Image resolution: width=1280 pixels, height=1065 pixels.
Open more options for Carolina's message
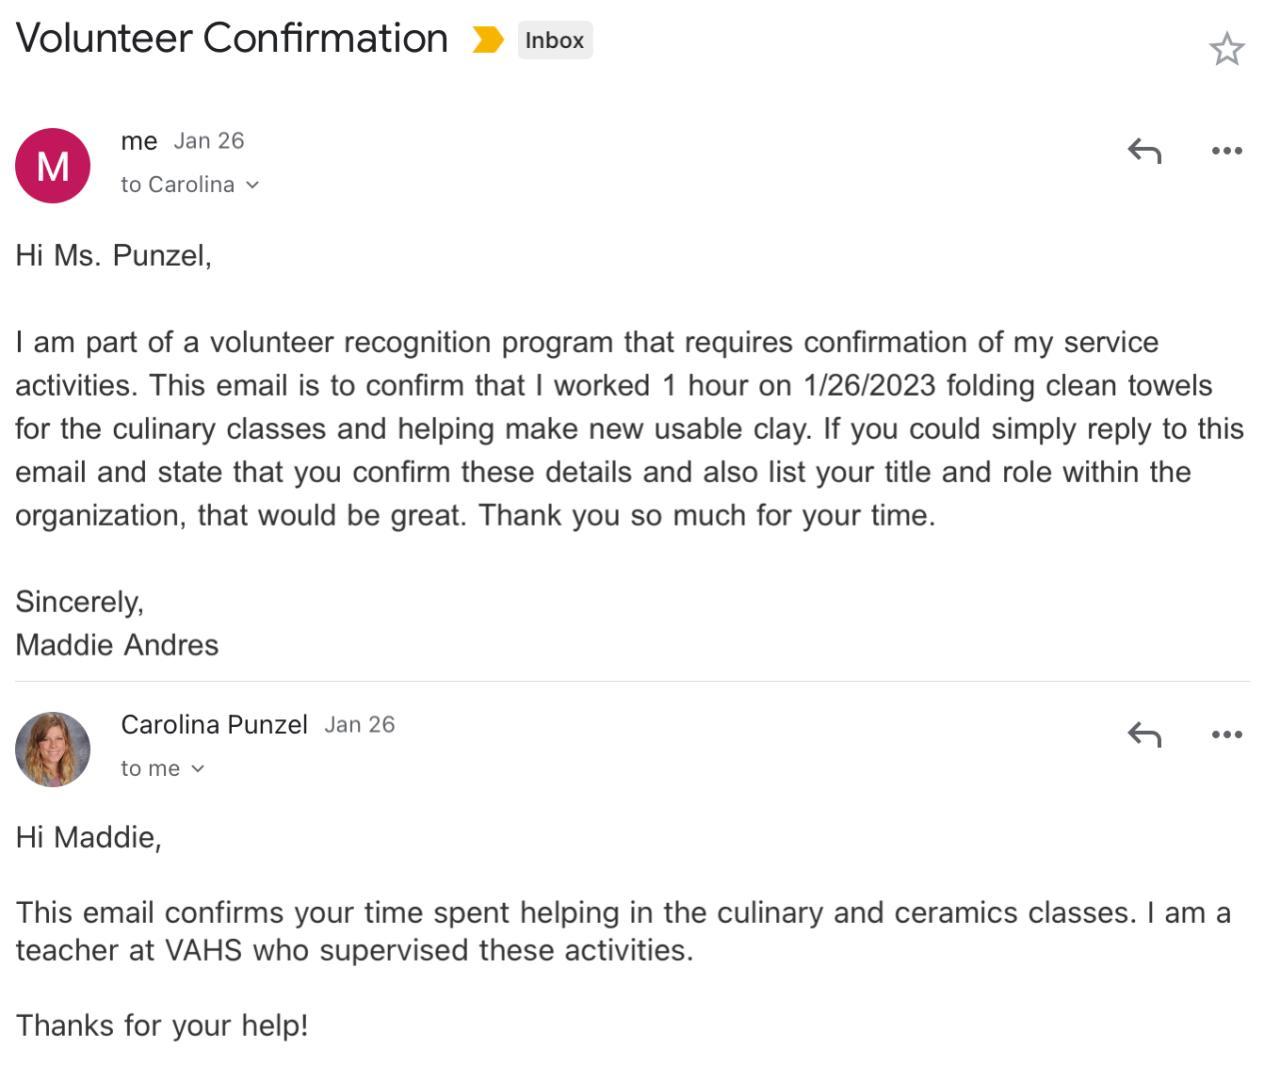(x=1226, y=735)
